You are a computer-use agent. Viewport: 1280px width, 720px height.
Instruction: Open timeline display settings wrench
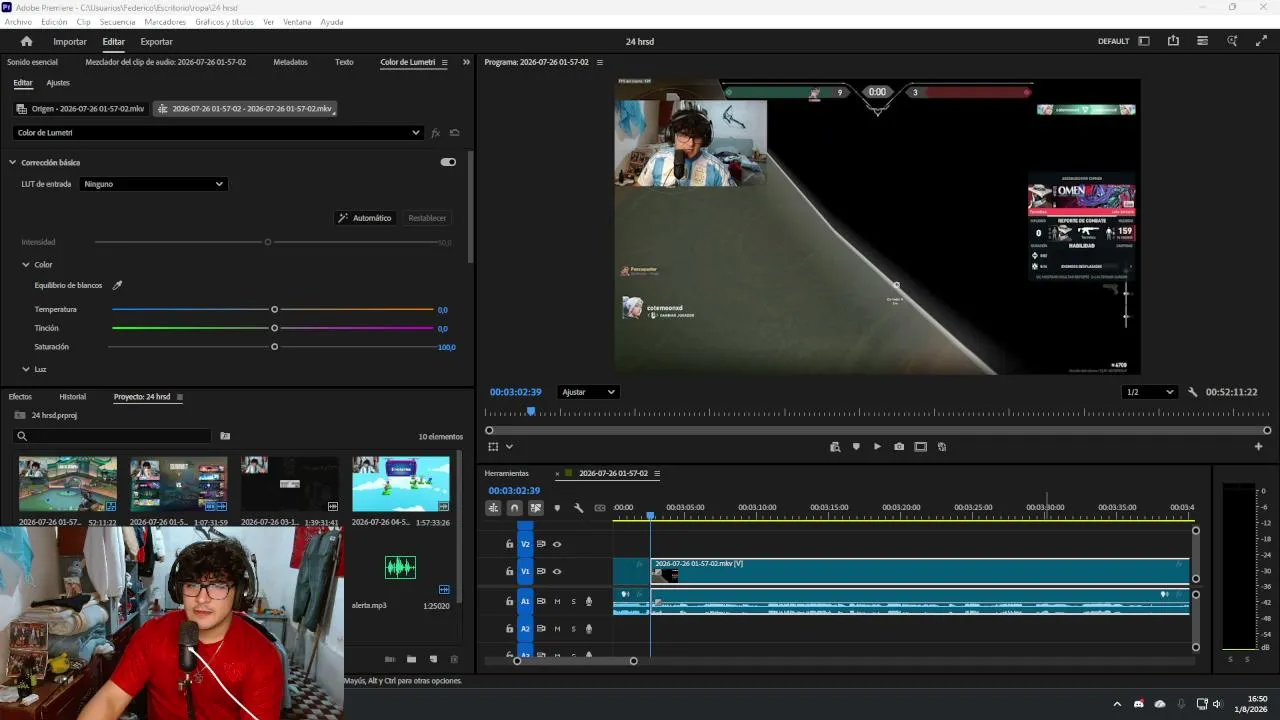578,508
